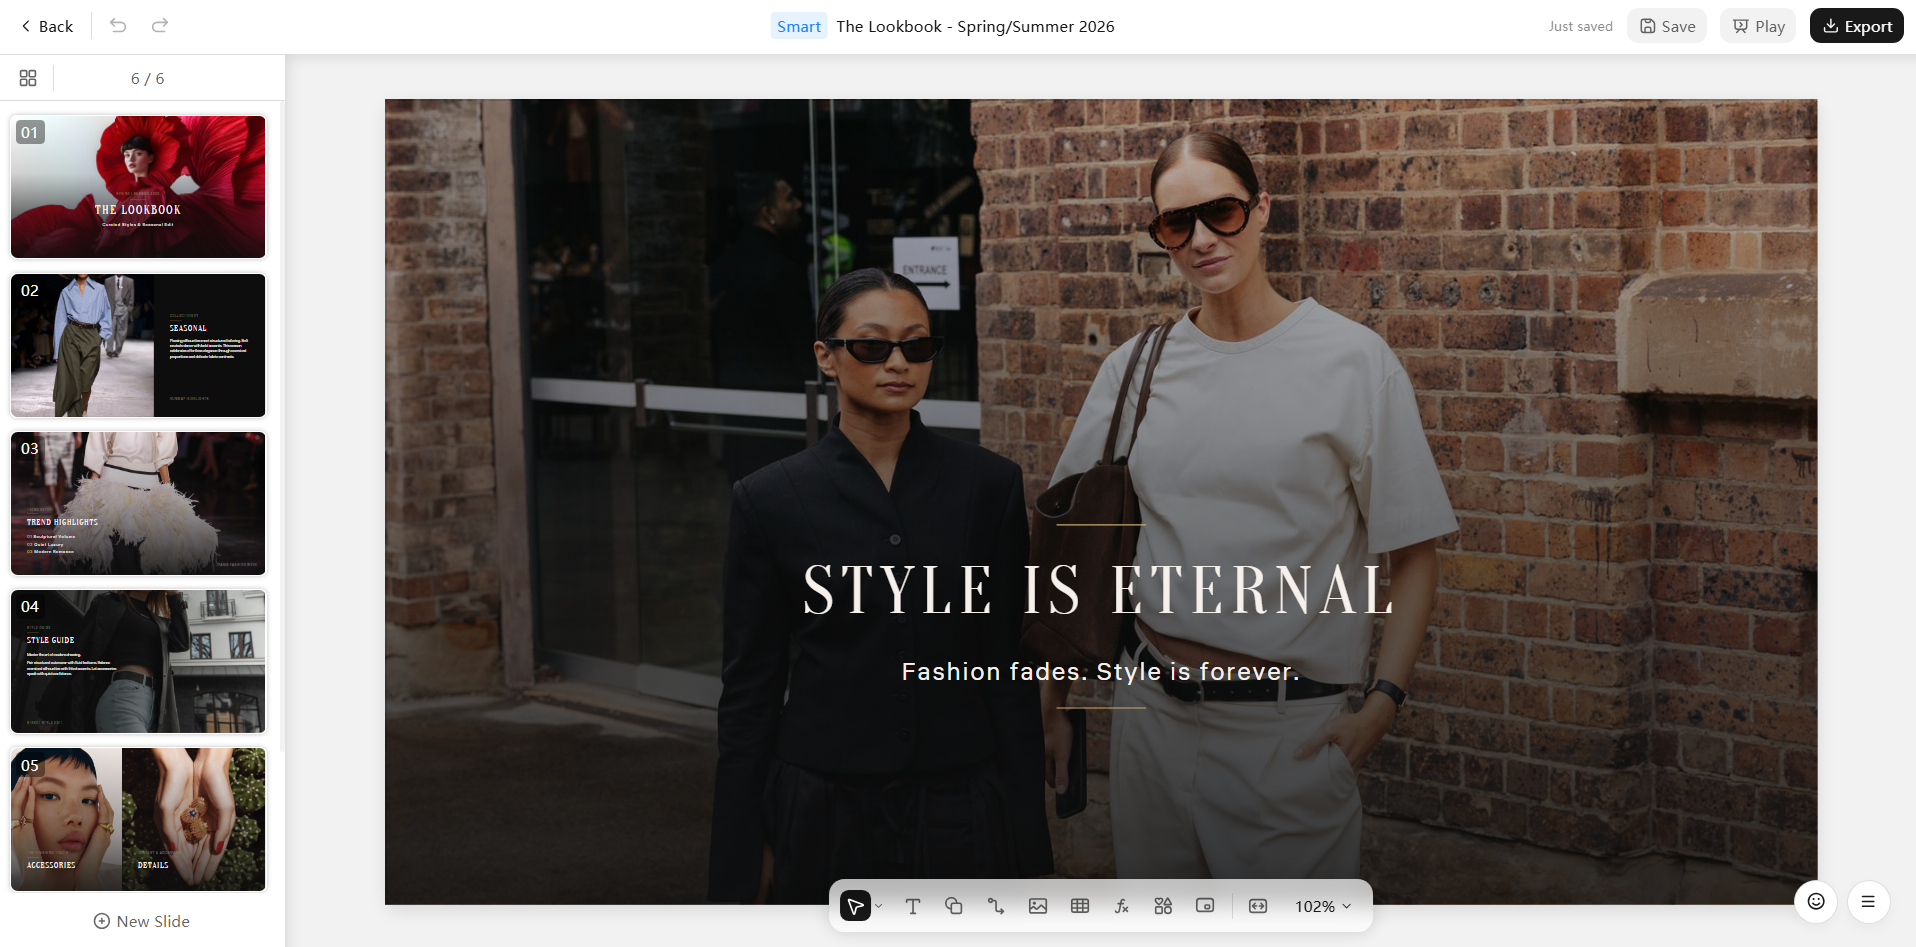Open the emoji reactions button
This screenshot has height=947, width=1916.
(1816, 901)
